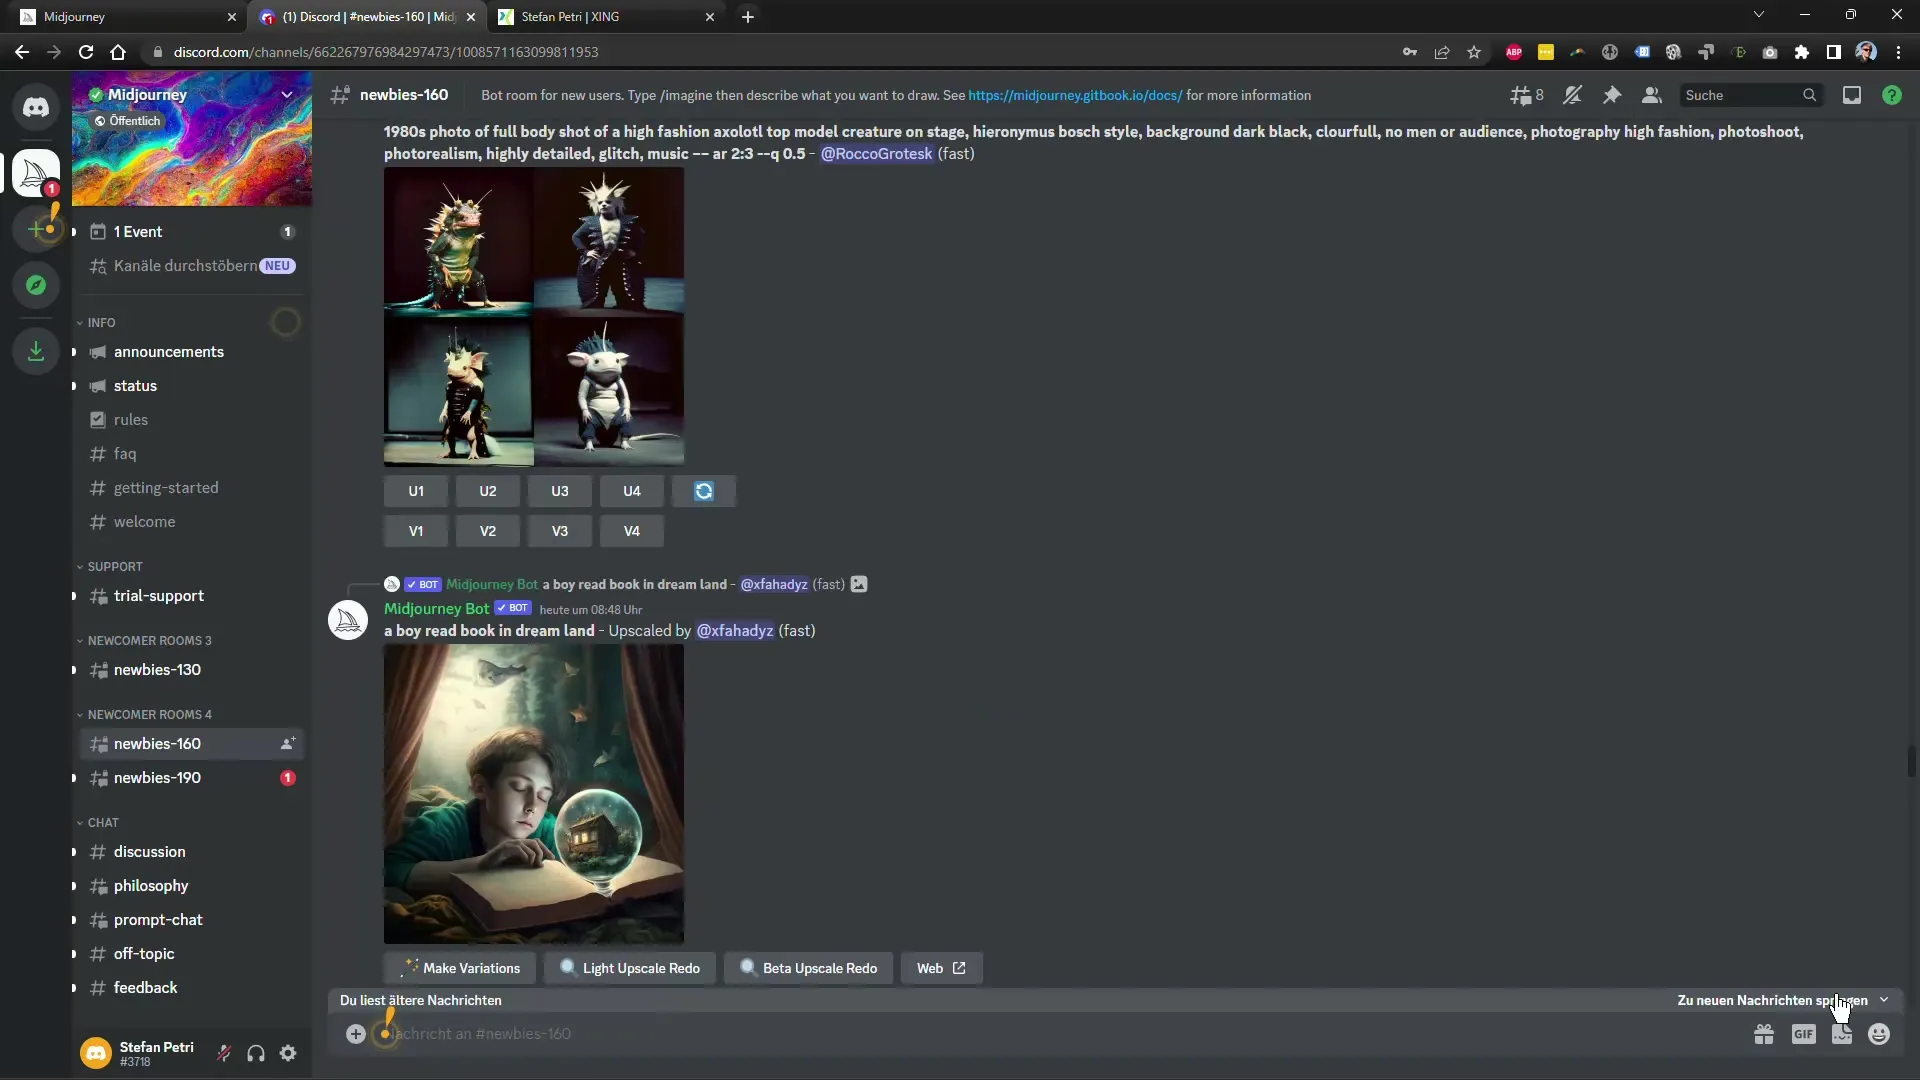Image resolution: width=1920 pixels, height=1080 pixels.
Task: Select upscale variant U1
Action: pyautogui.click(x=417, y=491)
